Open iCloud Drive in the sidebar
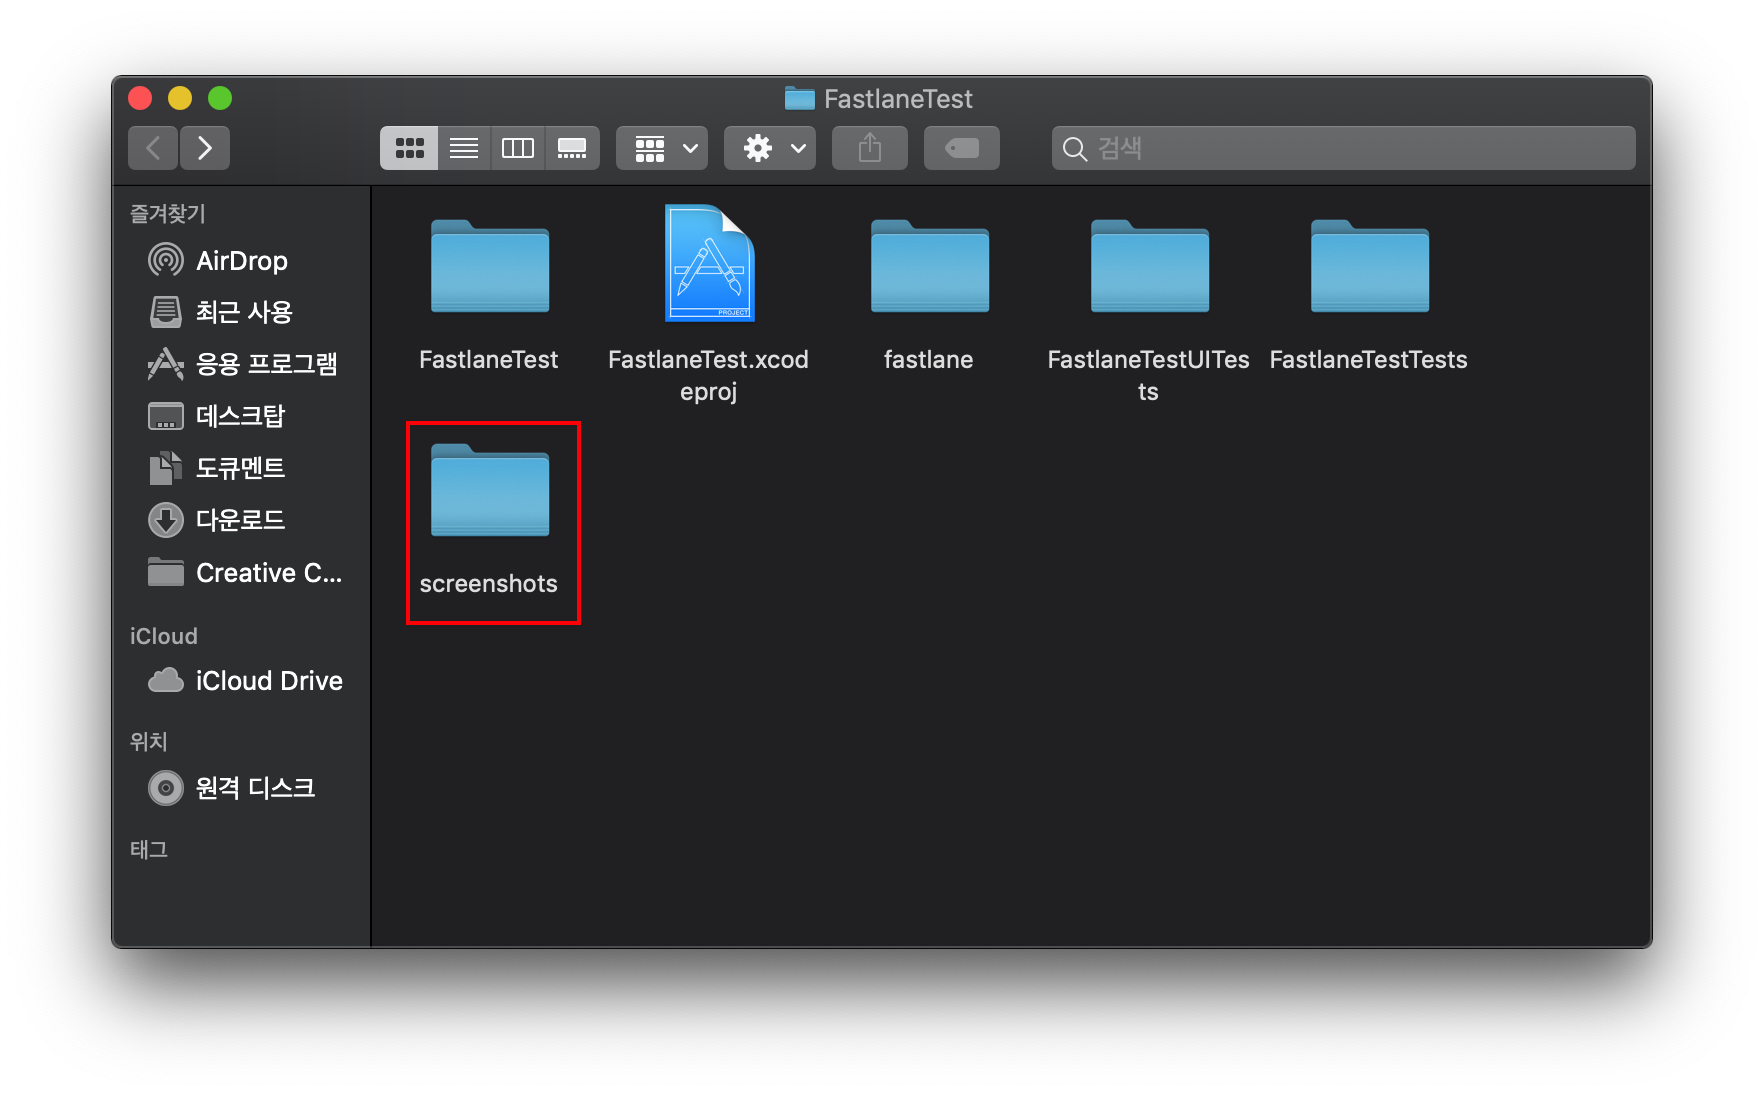Viewport: 1764px width, 1096px height. click(241, 681)
